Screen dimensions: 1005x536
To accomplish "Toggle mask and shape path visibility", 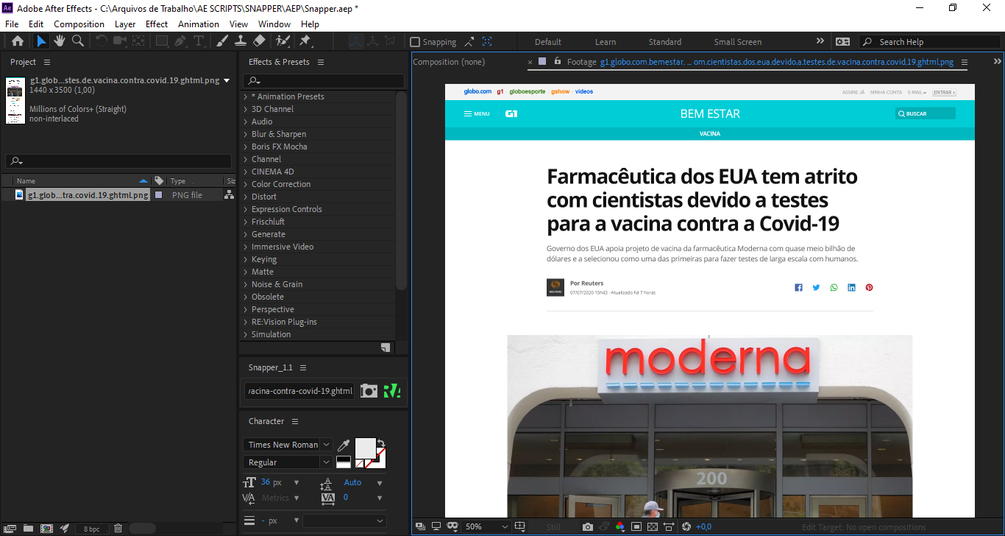I will click(453, 526).
